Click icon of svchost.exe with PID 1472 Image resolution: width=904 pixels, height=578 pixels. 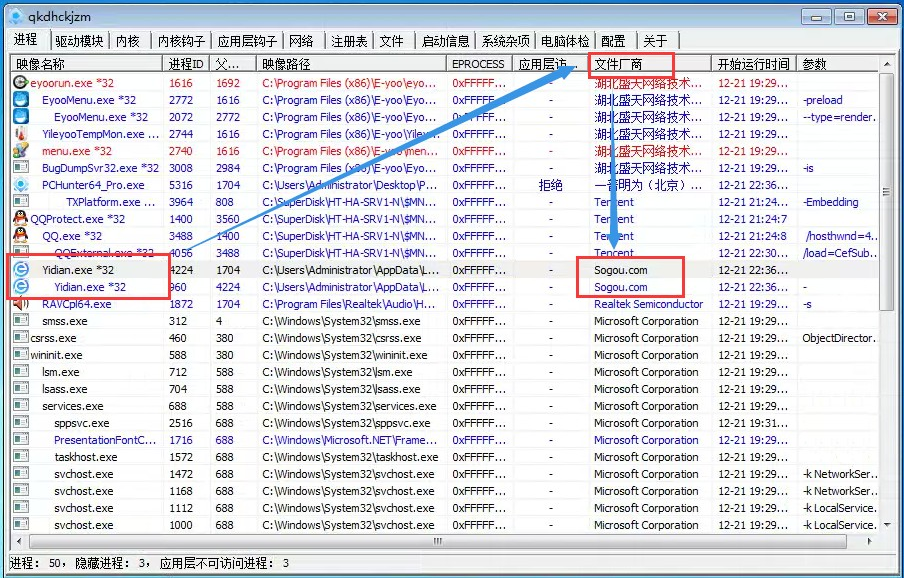[21, 474]
